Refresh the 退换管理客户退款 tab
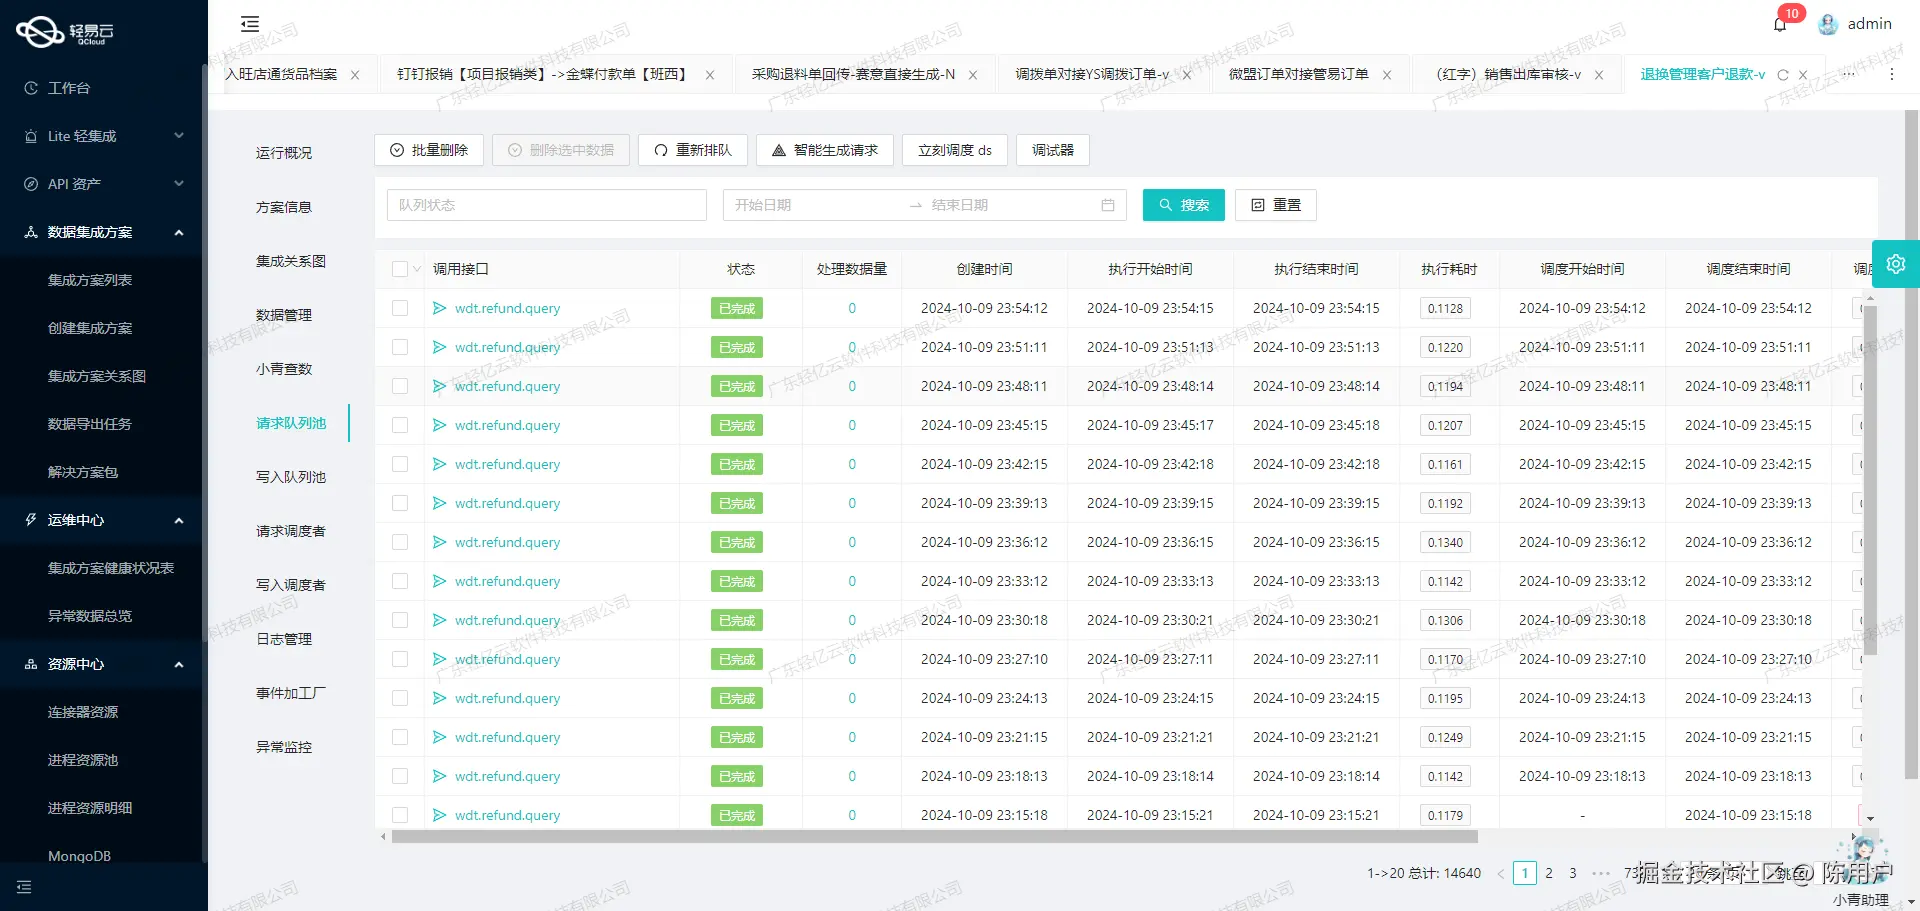Viewport: 1920px width, 911px height. click(x=1782, y=75)
